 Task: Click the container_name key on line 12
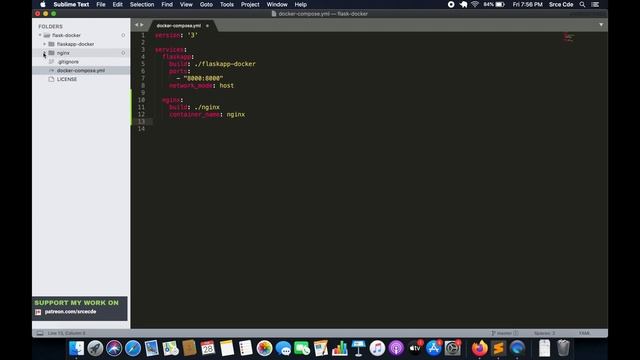(x=195, y=115)
